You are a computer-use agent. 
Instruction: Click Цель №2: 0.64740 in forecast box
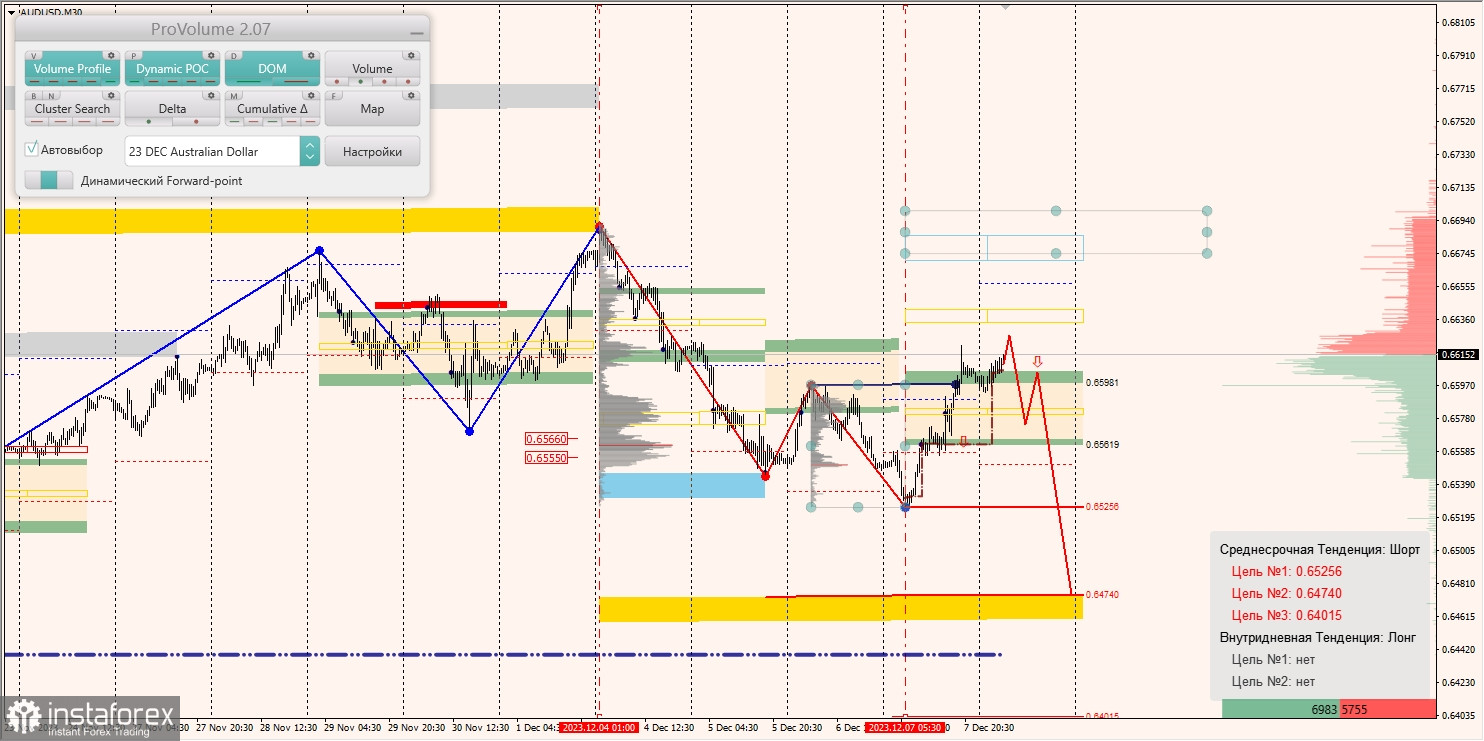click(x=1286, y=593)
